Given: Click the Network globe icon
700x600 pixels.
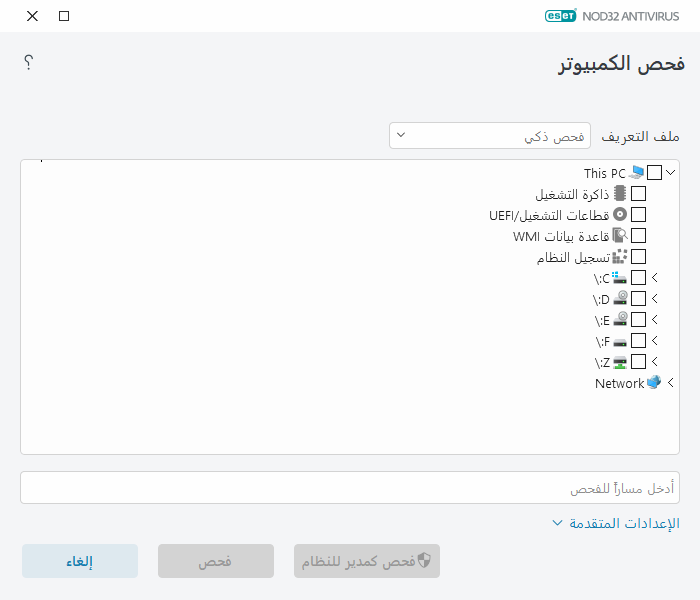Looking at the screenshot, I should point(654,382).
